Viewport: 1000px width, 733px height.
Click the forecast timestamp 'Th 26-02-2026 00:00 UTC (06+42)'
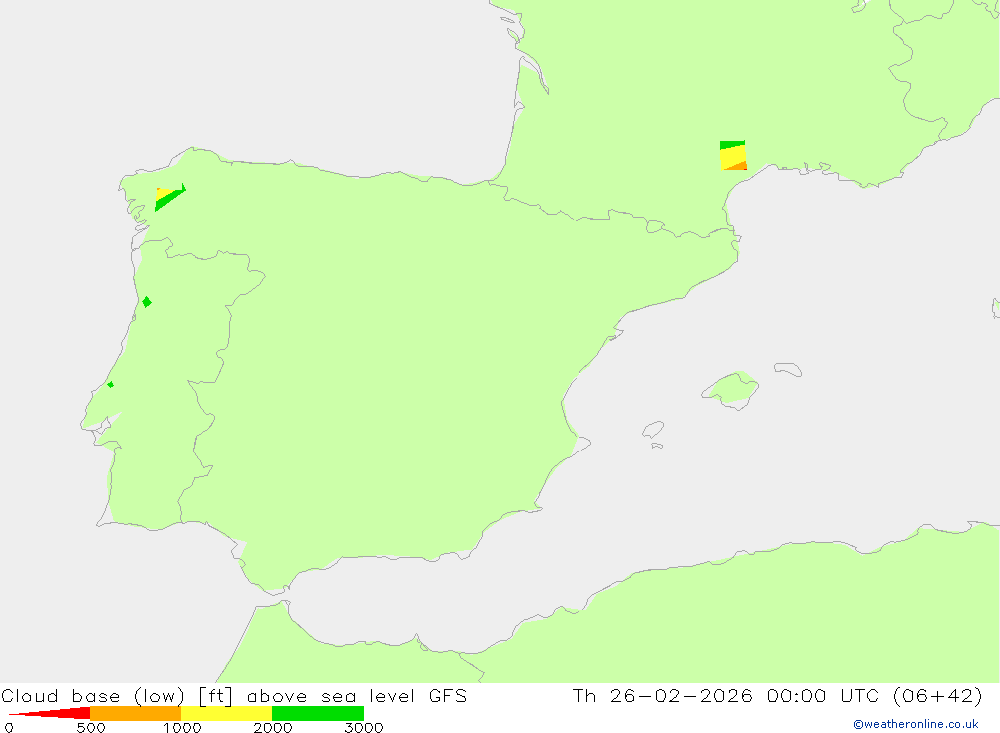click(x=777, y=695)
